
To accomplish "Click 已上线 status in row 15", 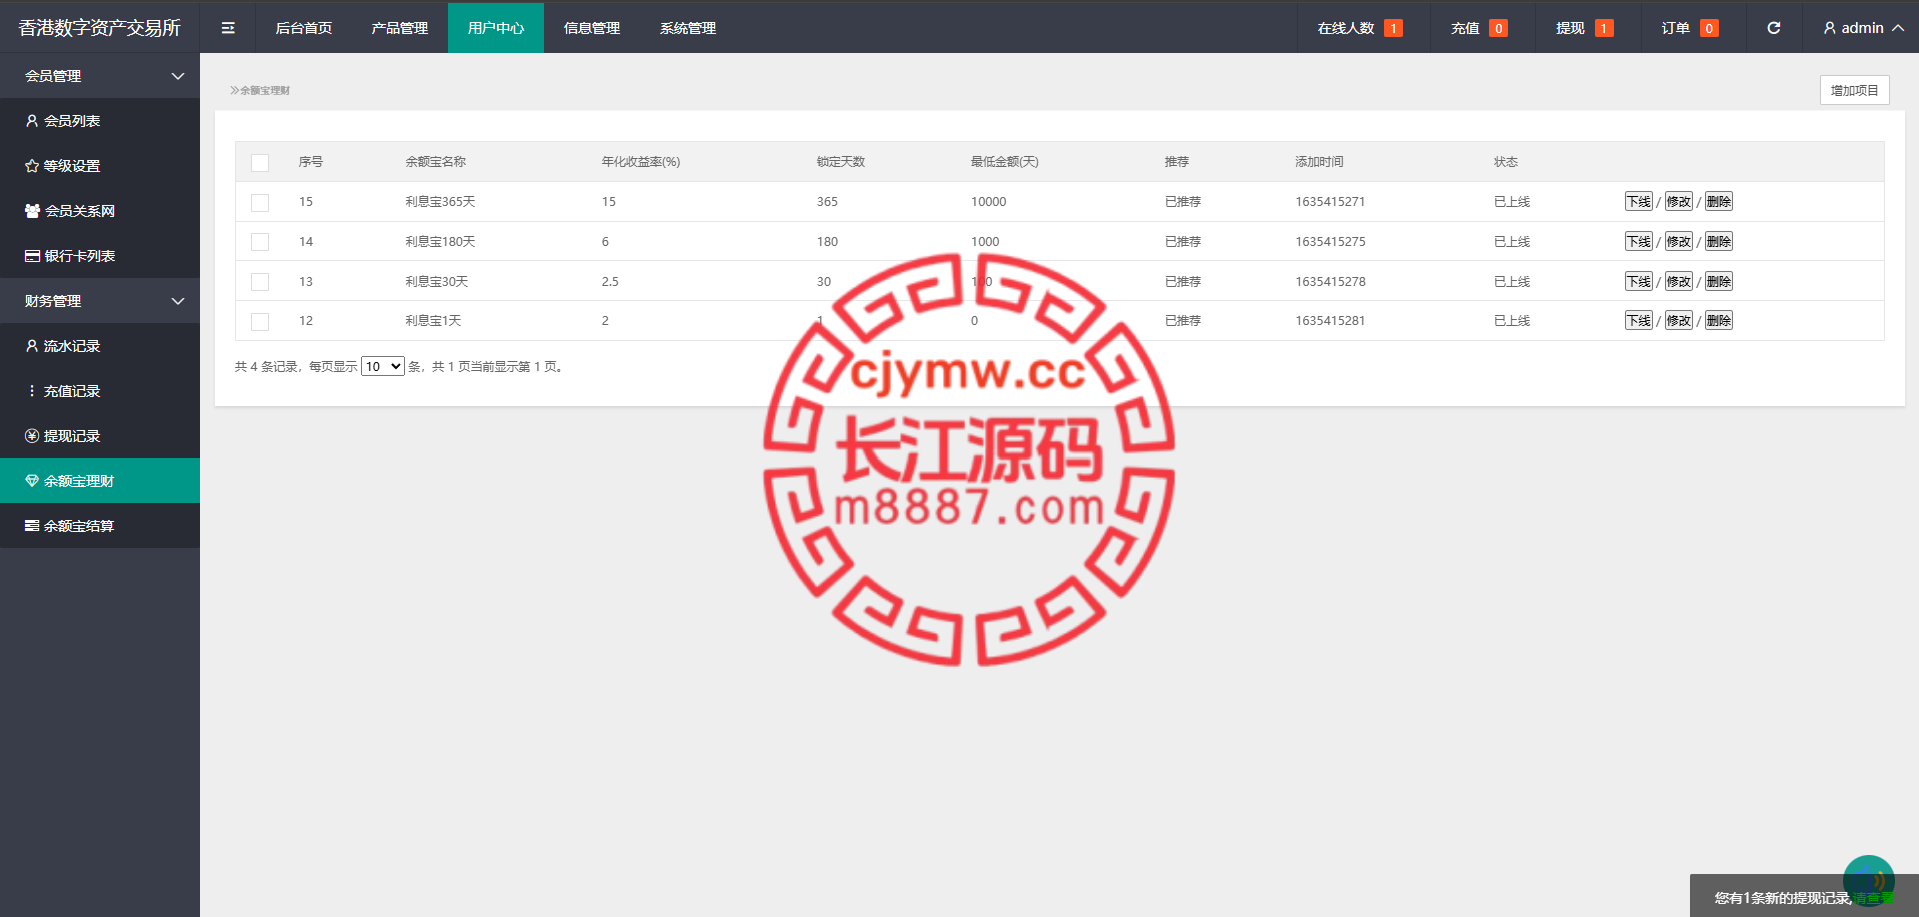I will [1512, 201].
